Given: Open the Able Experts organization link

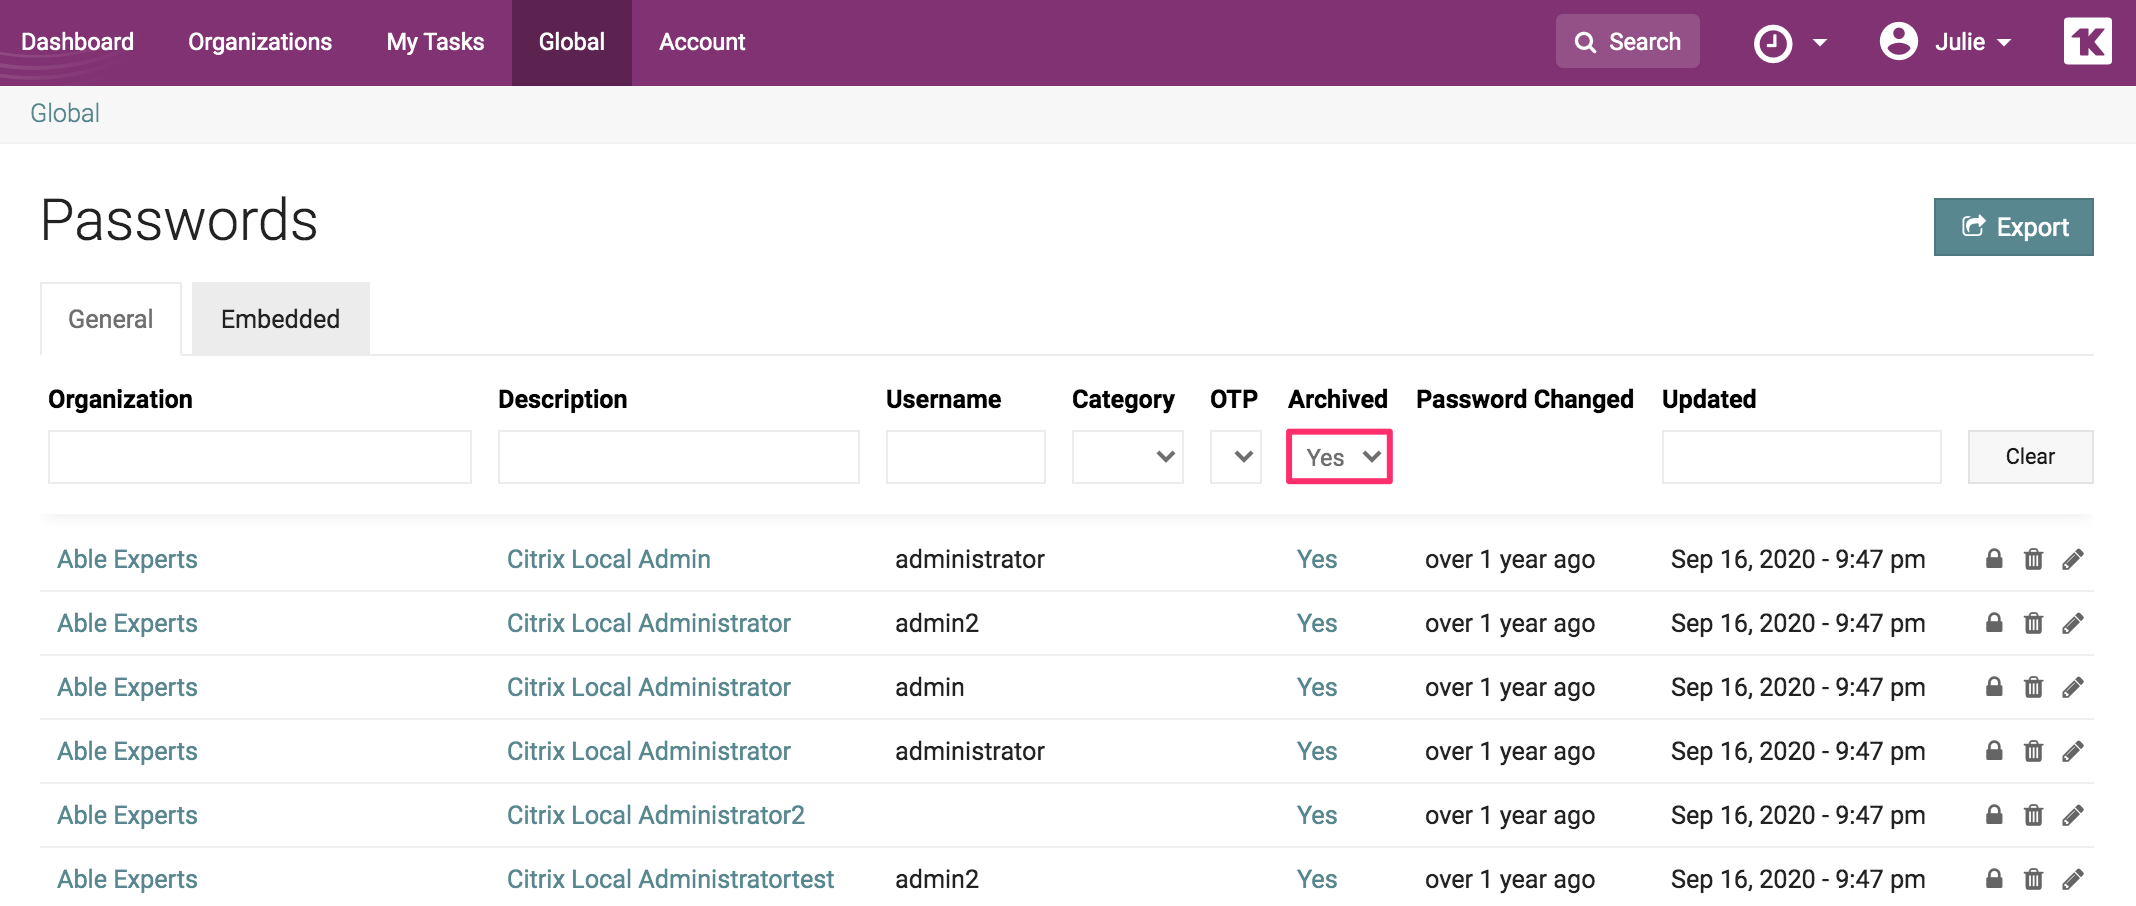Looking at the screenshot, I should pos(126,559).
